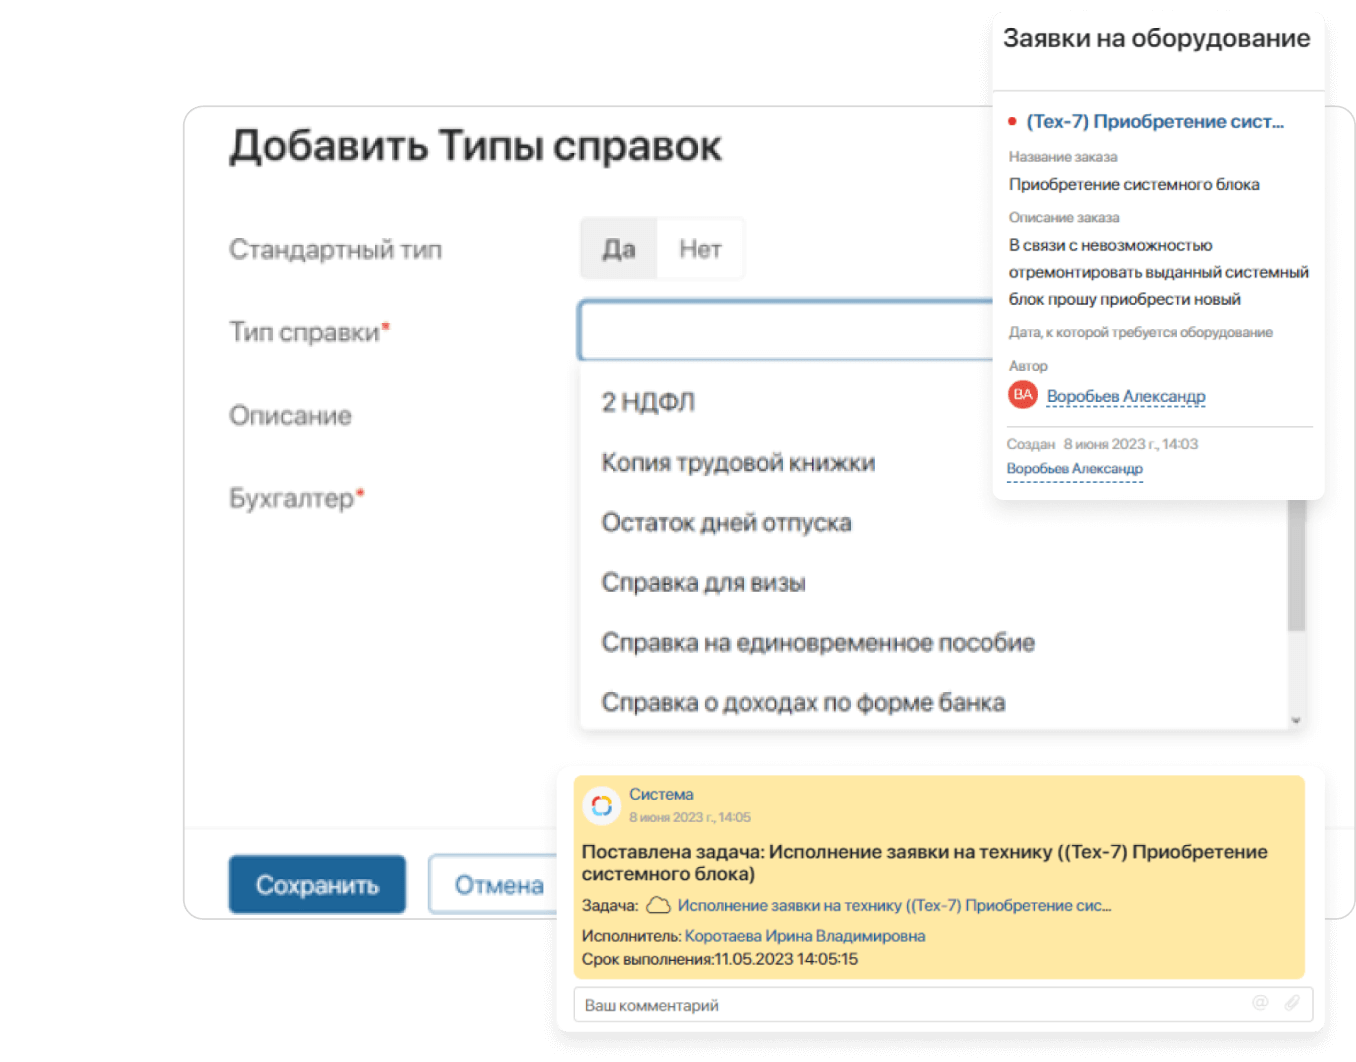Open the (Тех-7) Приобретение сист... request
Screen dimensions: 1356x1062
[x=1155, y=121]
